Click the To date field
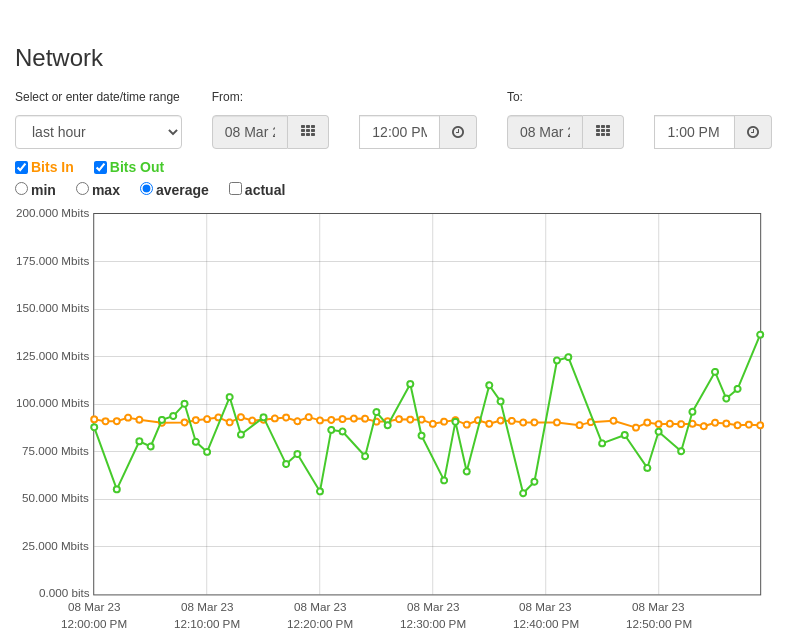This screenshot has height=634, width=787. [545, 132]
